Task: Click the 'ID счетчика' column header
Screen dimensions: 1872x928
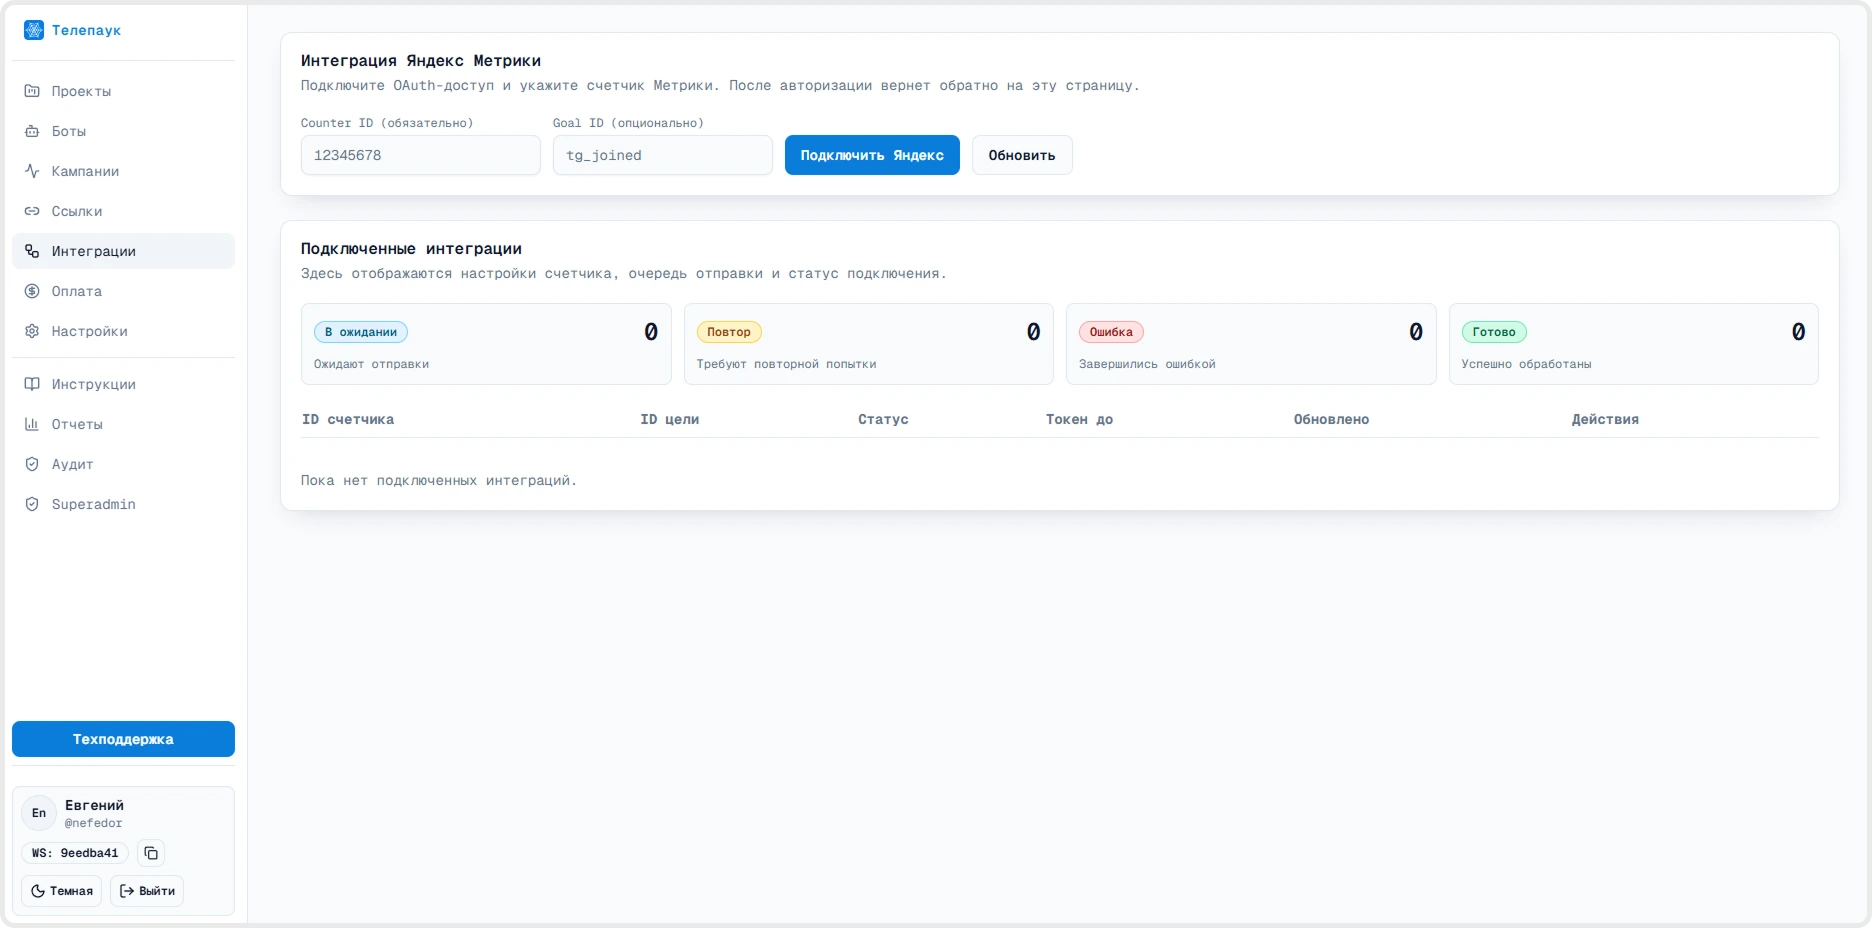Action: [348, 419]
